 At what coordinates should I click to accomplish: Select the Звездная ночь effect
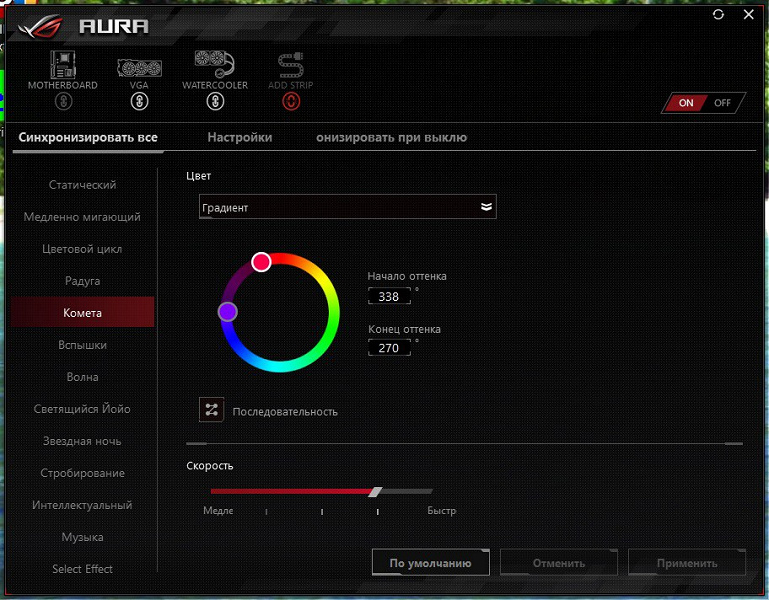click(x=82, y=441)
